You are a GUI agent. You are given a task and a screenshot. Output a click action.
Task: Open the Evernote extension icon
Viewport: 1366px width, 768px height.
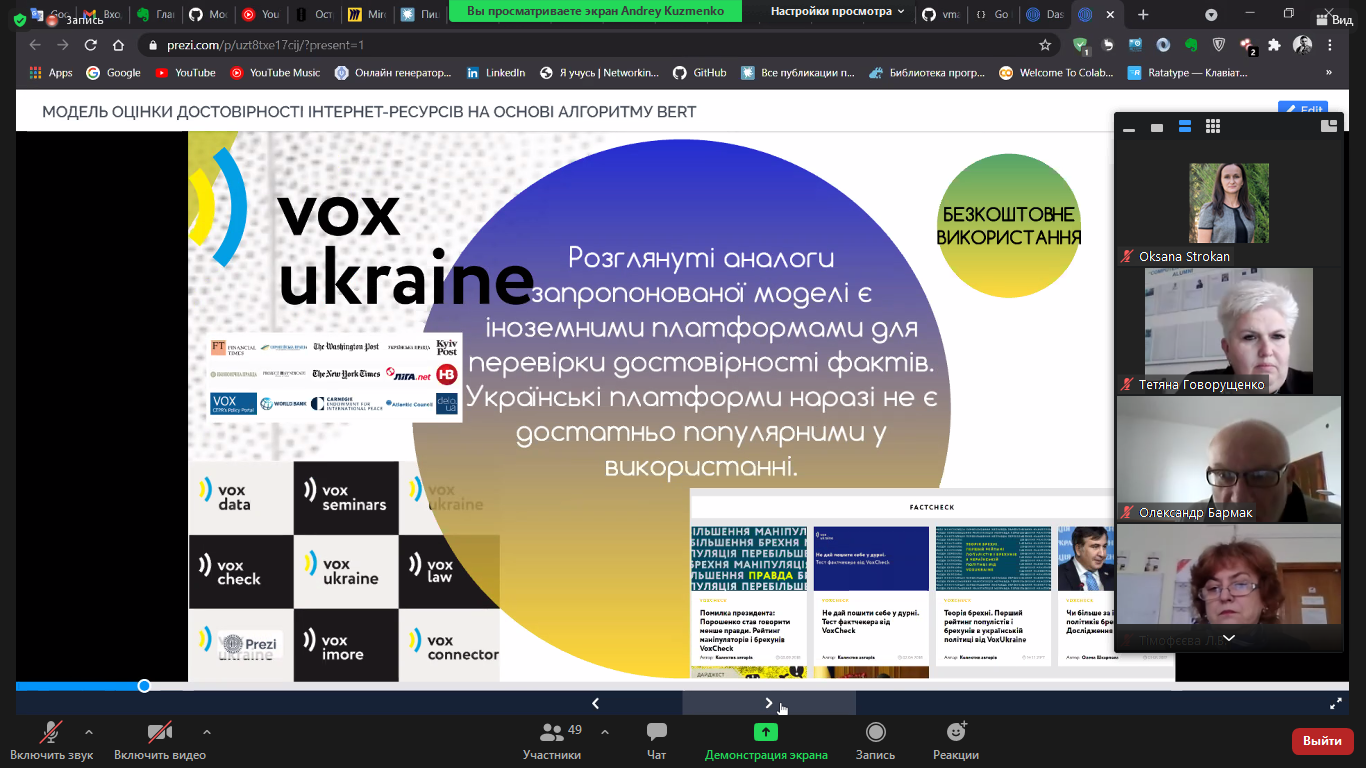click(x=1191, y=45)
